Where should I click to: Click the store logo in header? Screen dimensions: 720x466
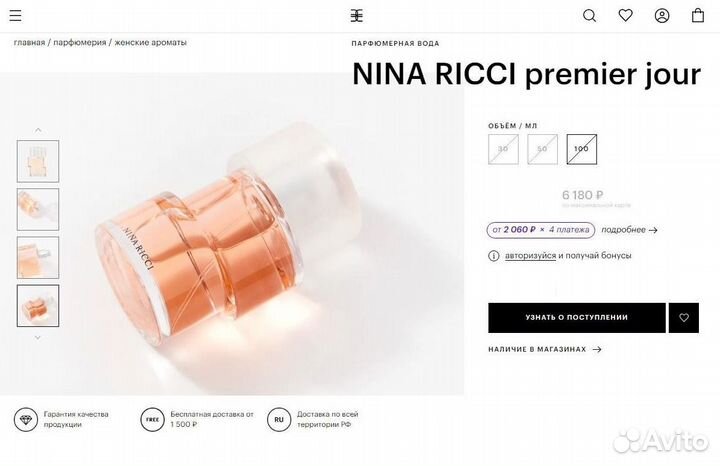click(357, 16)
